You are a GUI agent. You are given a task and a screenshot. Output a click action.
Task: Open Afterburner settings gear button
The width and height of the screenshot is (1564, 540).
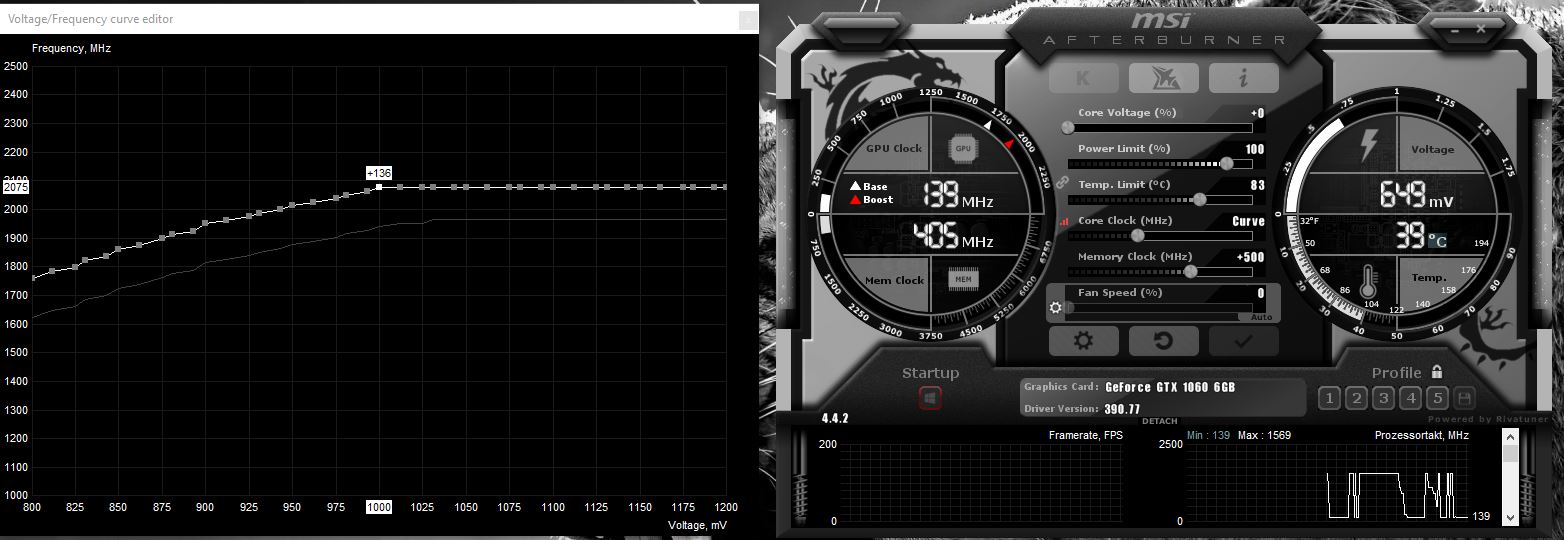coord(1084,341)
